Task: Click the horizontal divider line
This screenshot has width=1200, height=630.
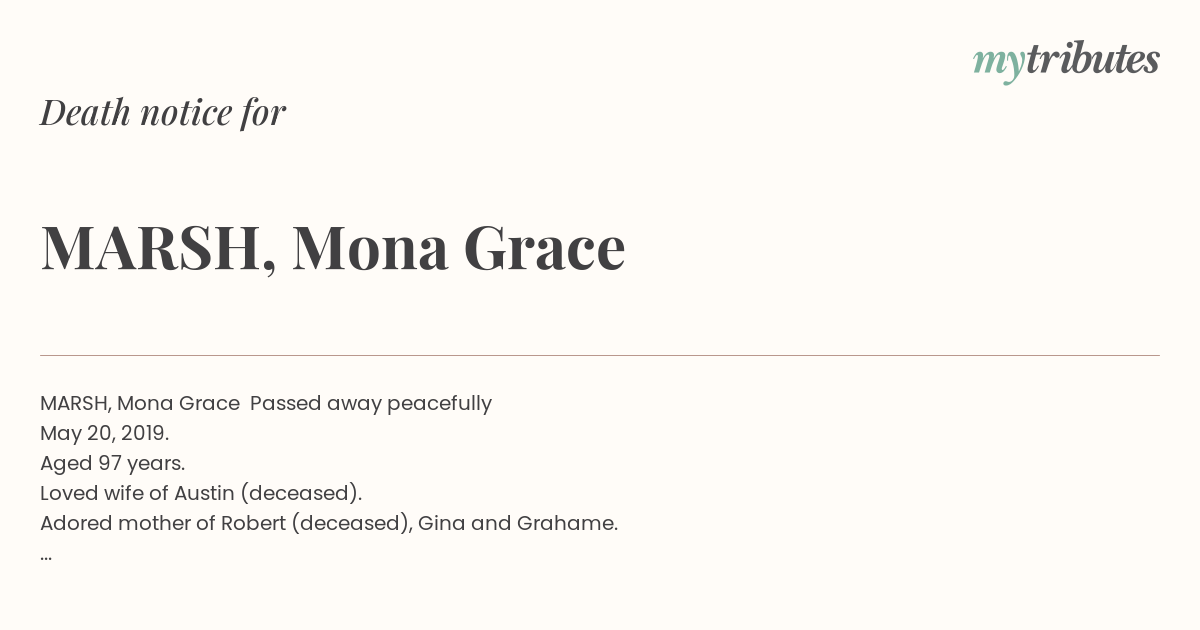Action: tap(600, 355)
